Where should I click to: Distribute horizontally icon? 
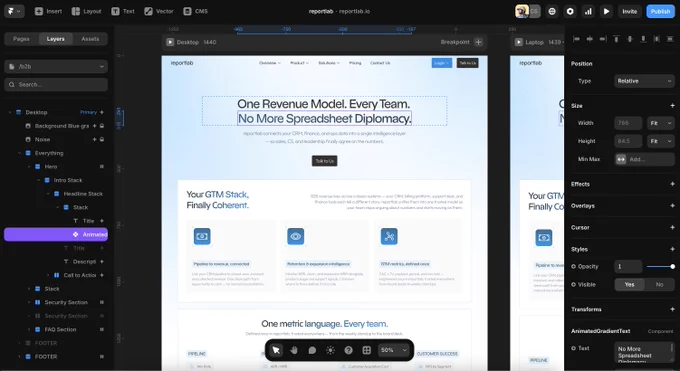(657, 39)
